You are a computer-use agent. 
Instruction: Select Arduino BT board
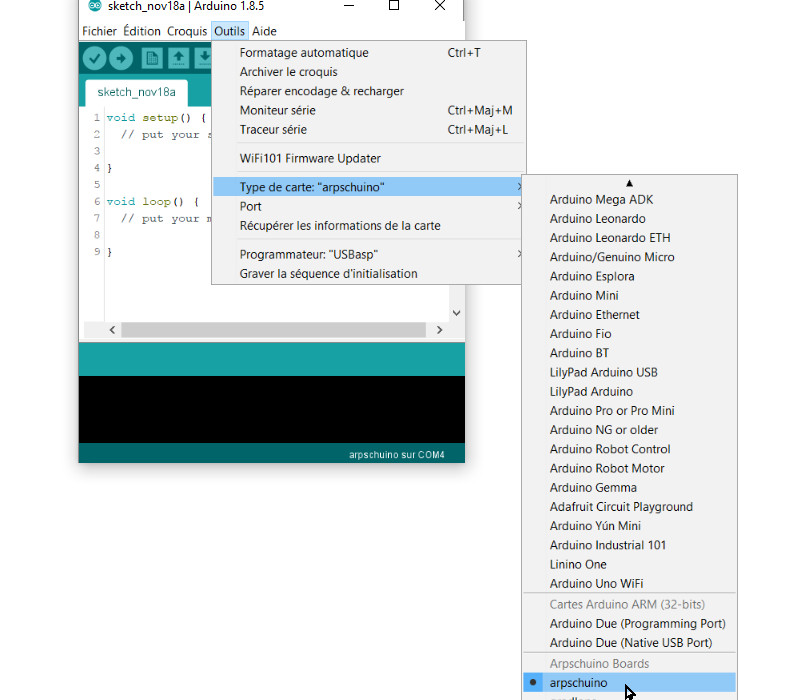tap(630, 353)
